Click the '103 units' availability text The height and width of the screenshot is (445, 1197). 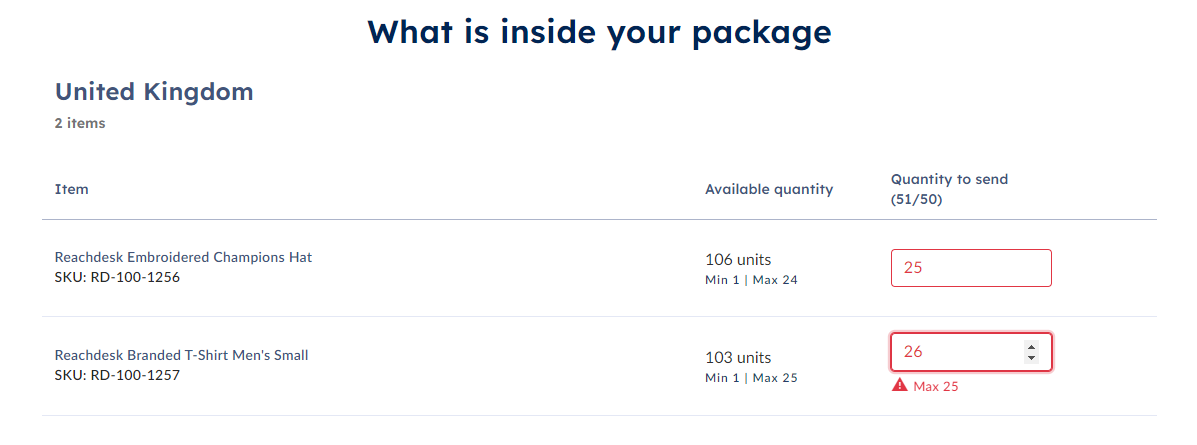tap(738, 357)
